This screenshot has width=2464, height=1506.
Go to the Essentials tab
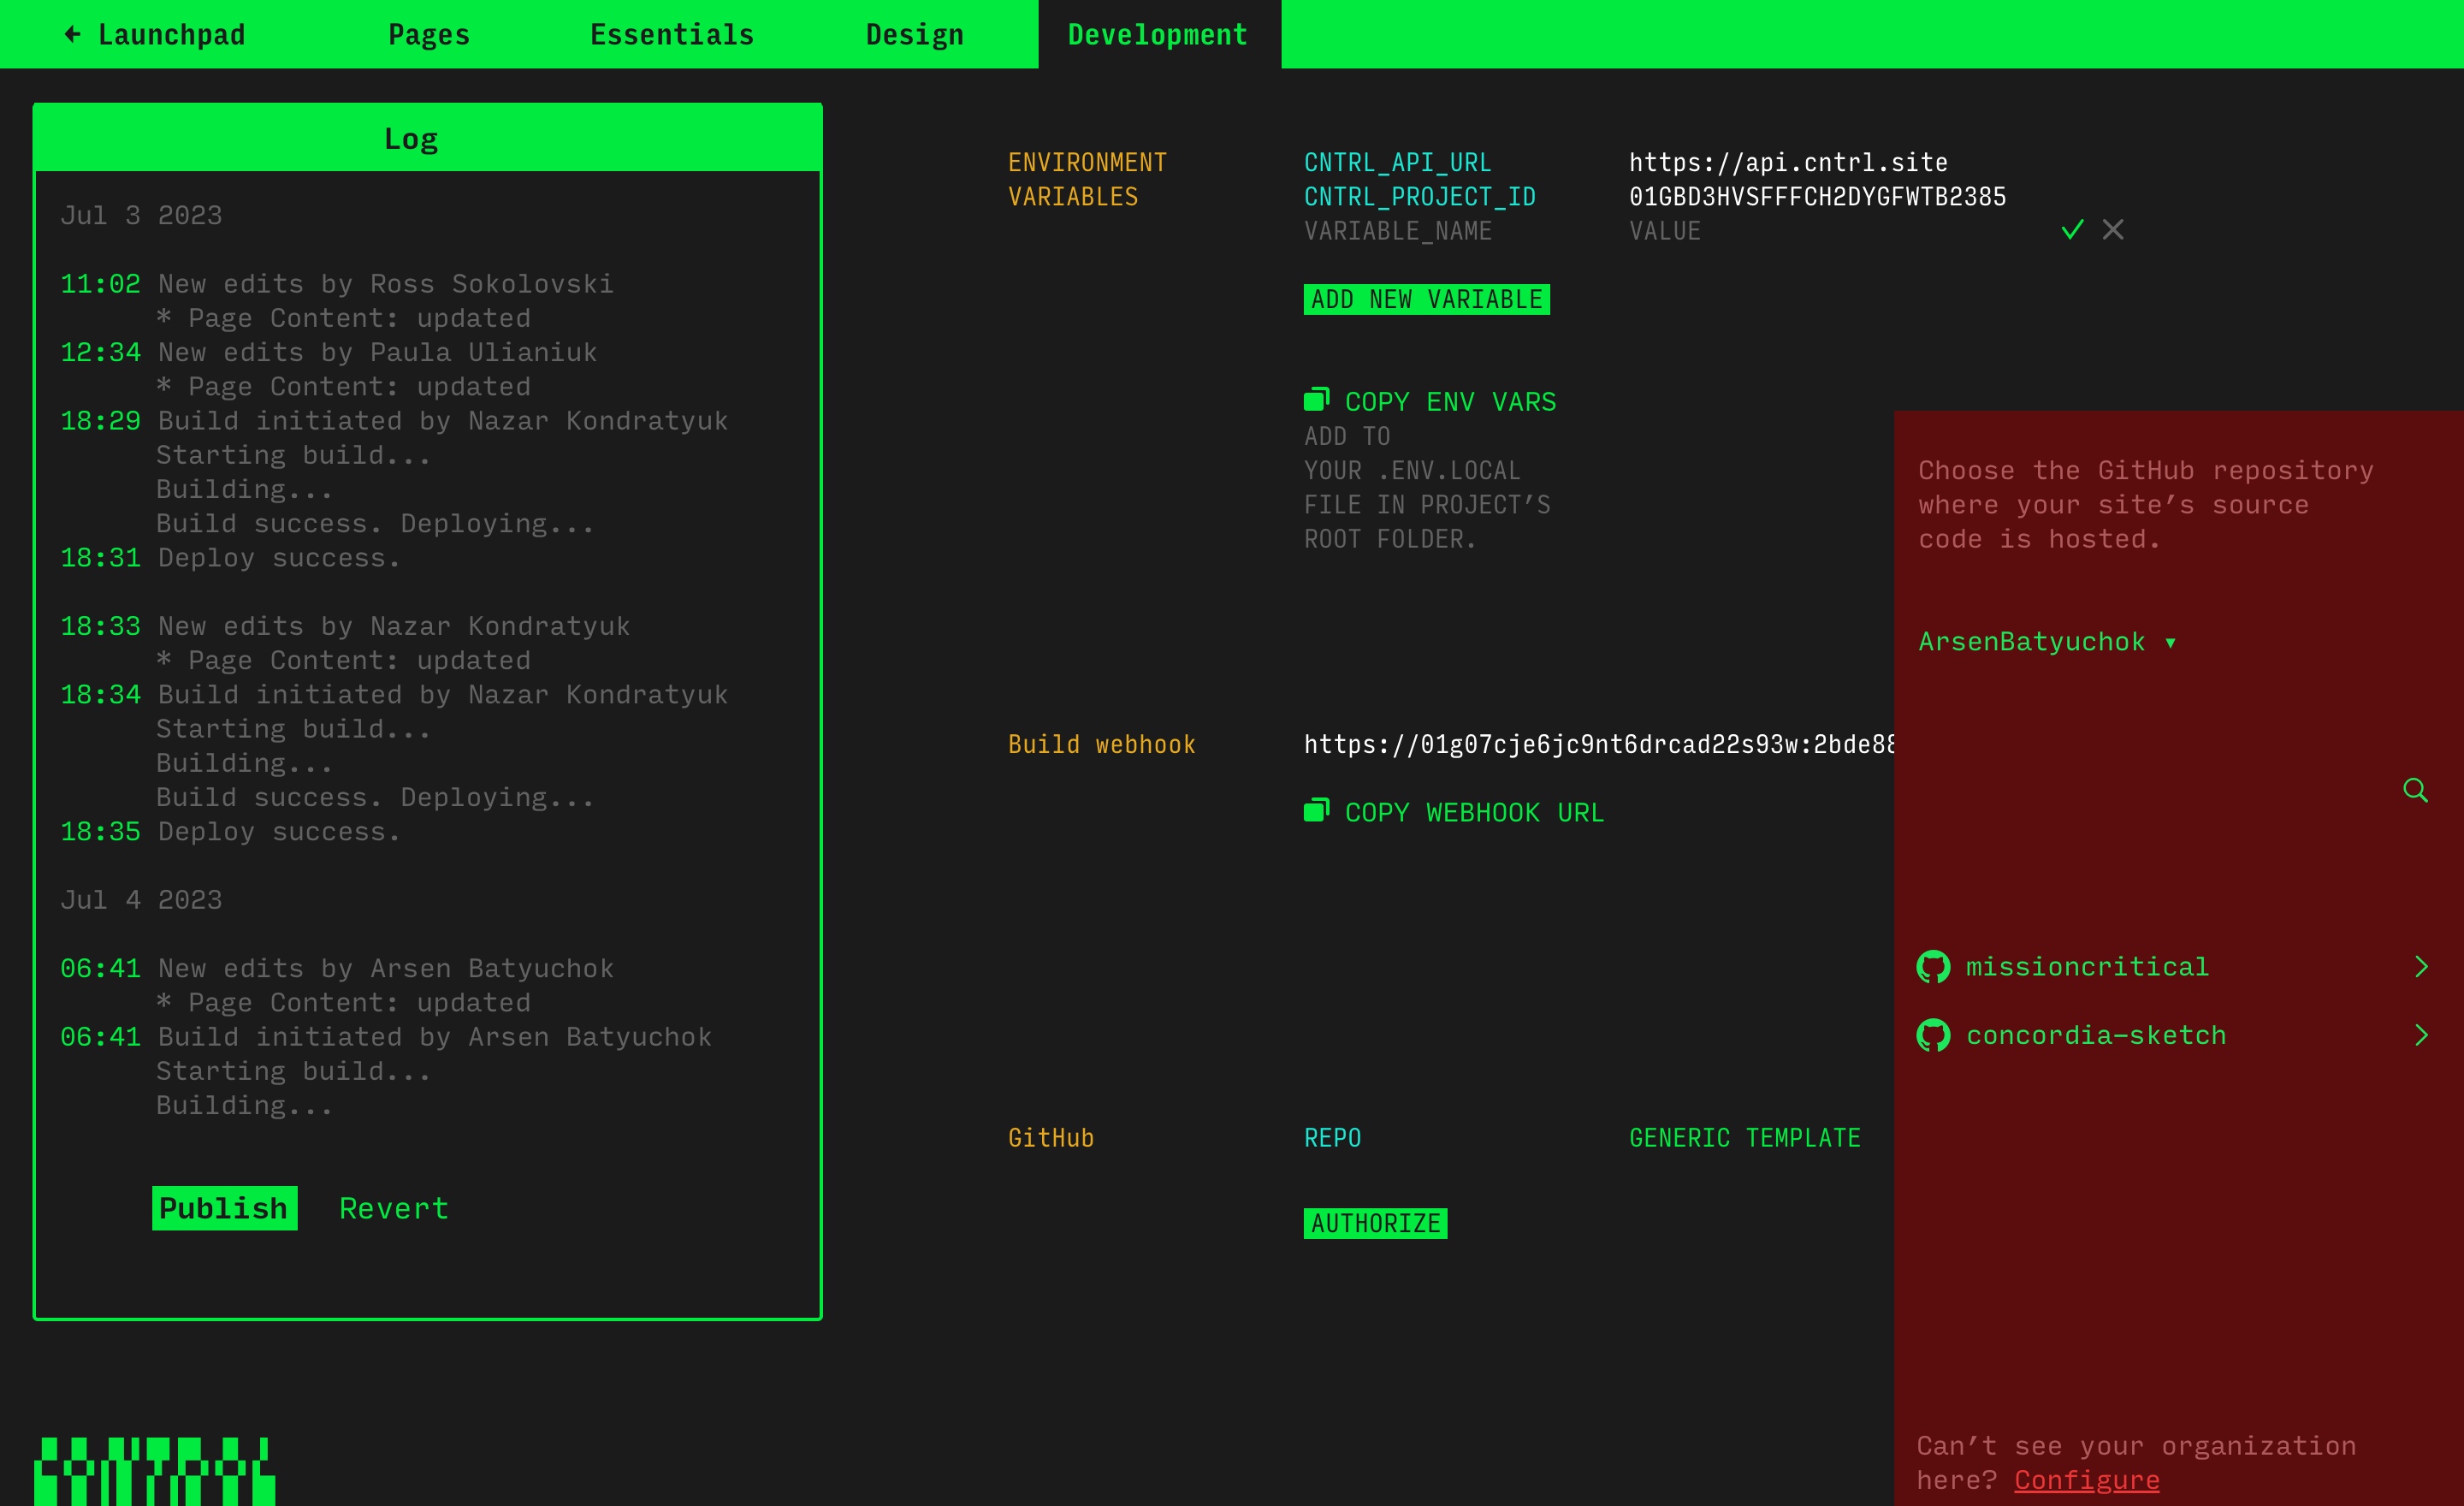click(672, 35)
